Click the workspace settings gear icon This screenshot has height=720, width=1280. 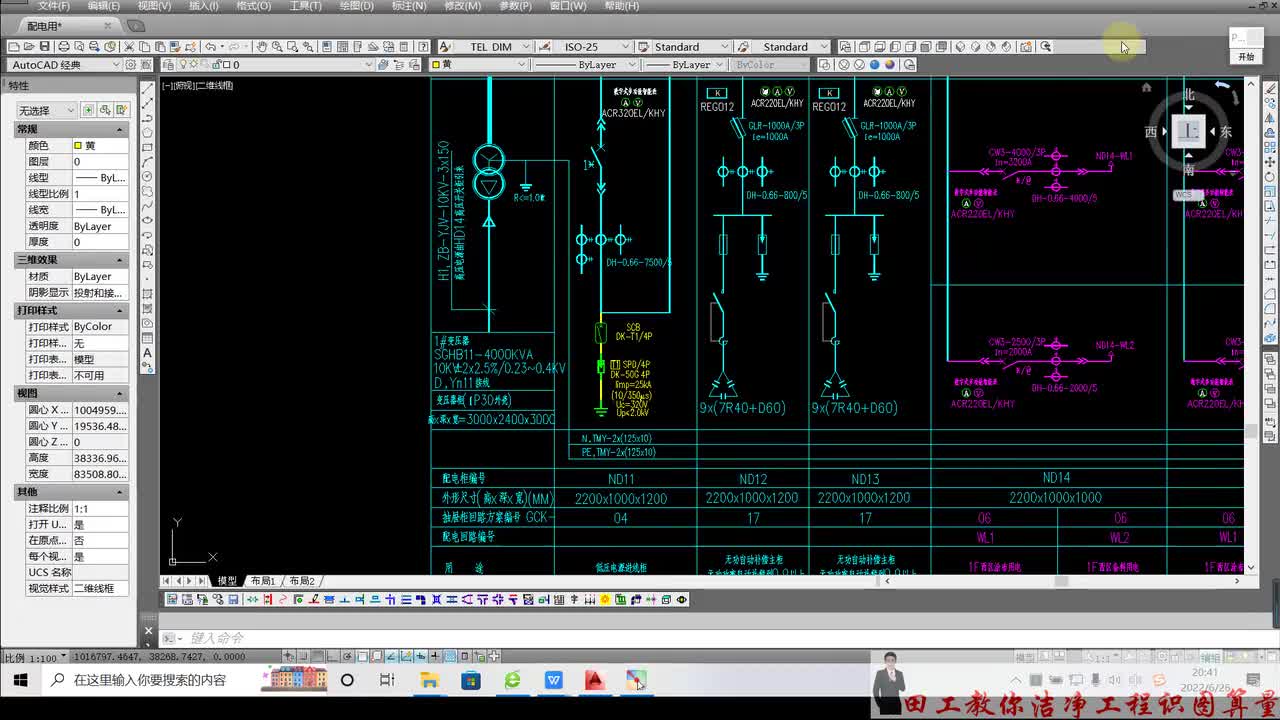point(131,65)
